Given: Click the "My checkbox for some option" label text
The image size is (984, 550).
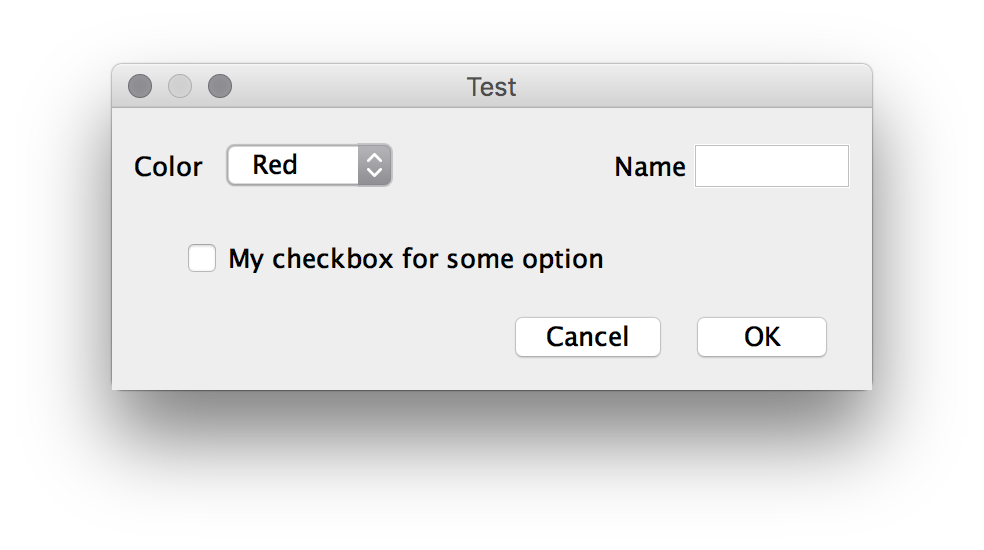Looking at the screenshot, I should (x=415, y=259).
